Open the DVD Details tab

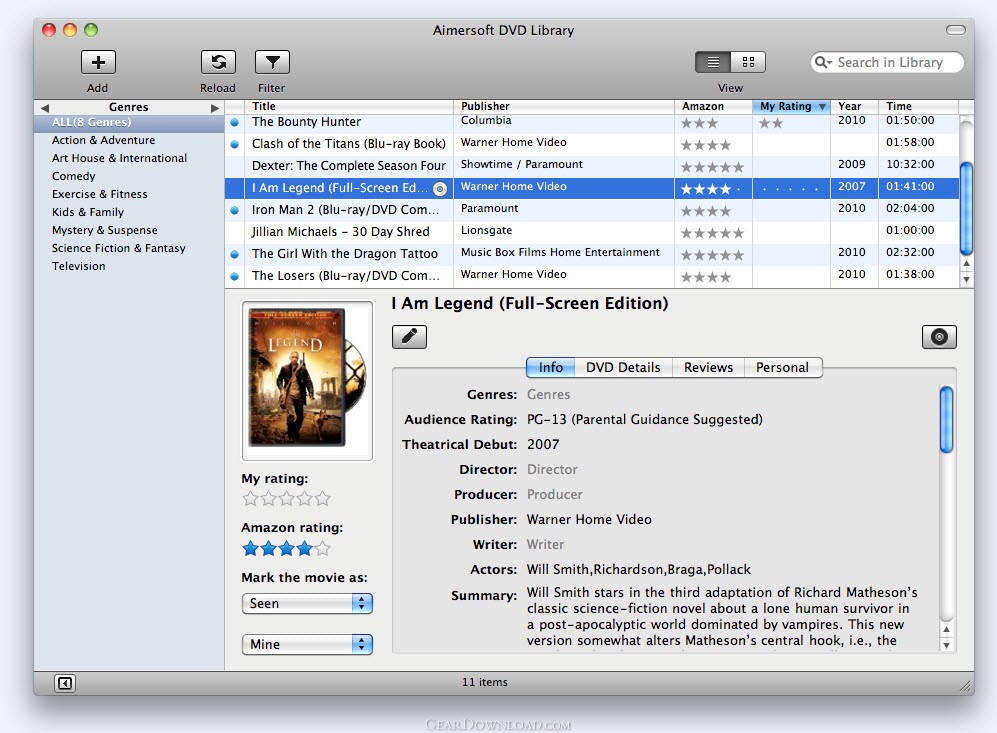[623, 367]
